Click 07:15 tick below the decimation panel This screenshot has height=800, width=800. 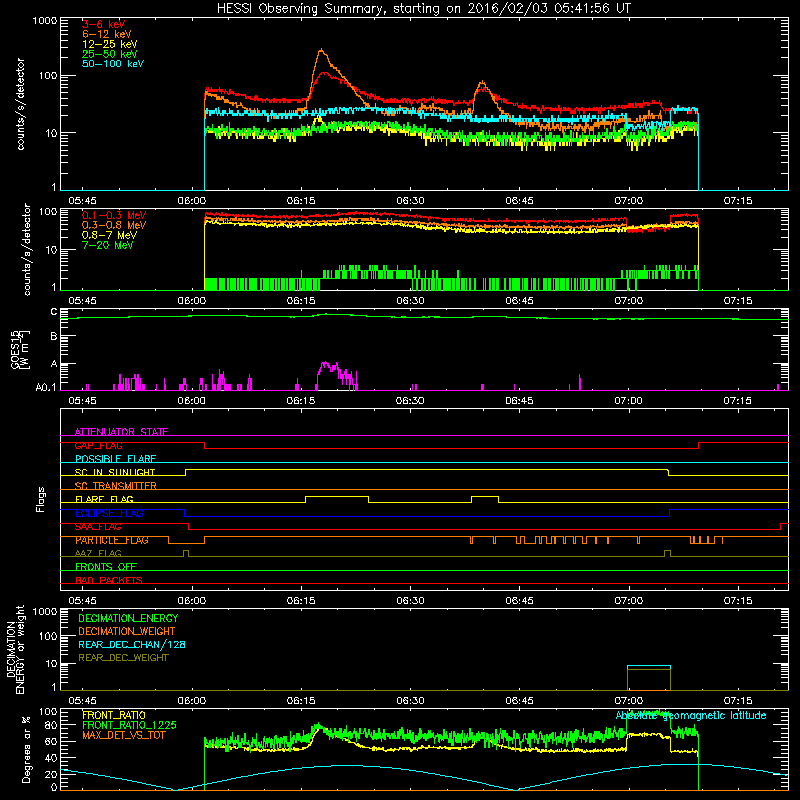(x=738, y=701)
